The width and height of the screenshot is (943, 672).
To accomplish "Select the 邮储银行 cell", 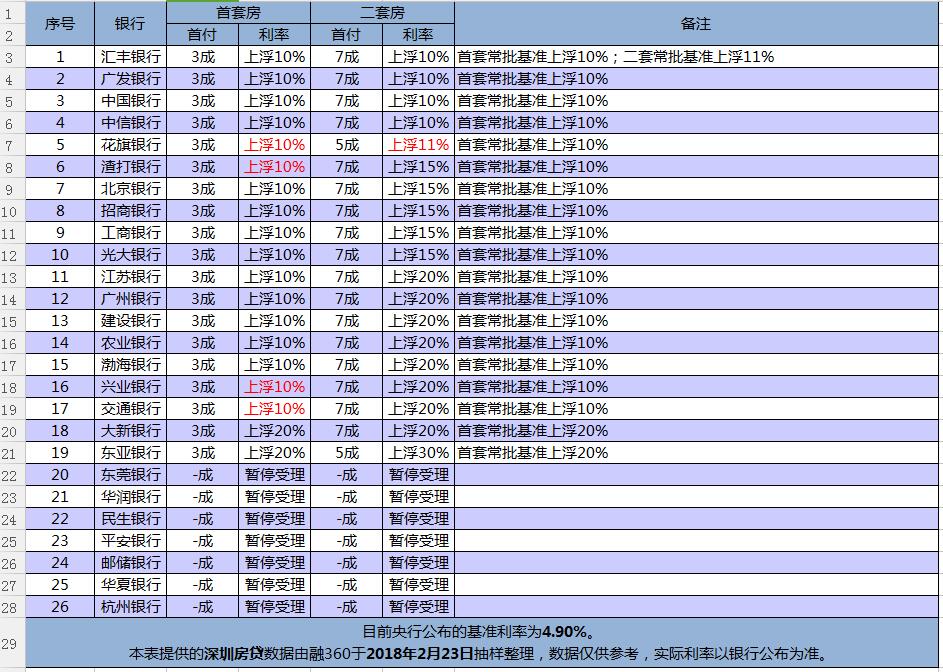I will point(130,563).
